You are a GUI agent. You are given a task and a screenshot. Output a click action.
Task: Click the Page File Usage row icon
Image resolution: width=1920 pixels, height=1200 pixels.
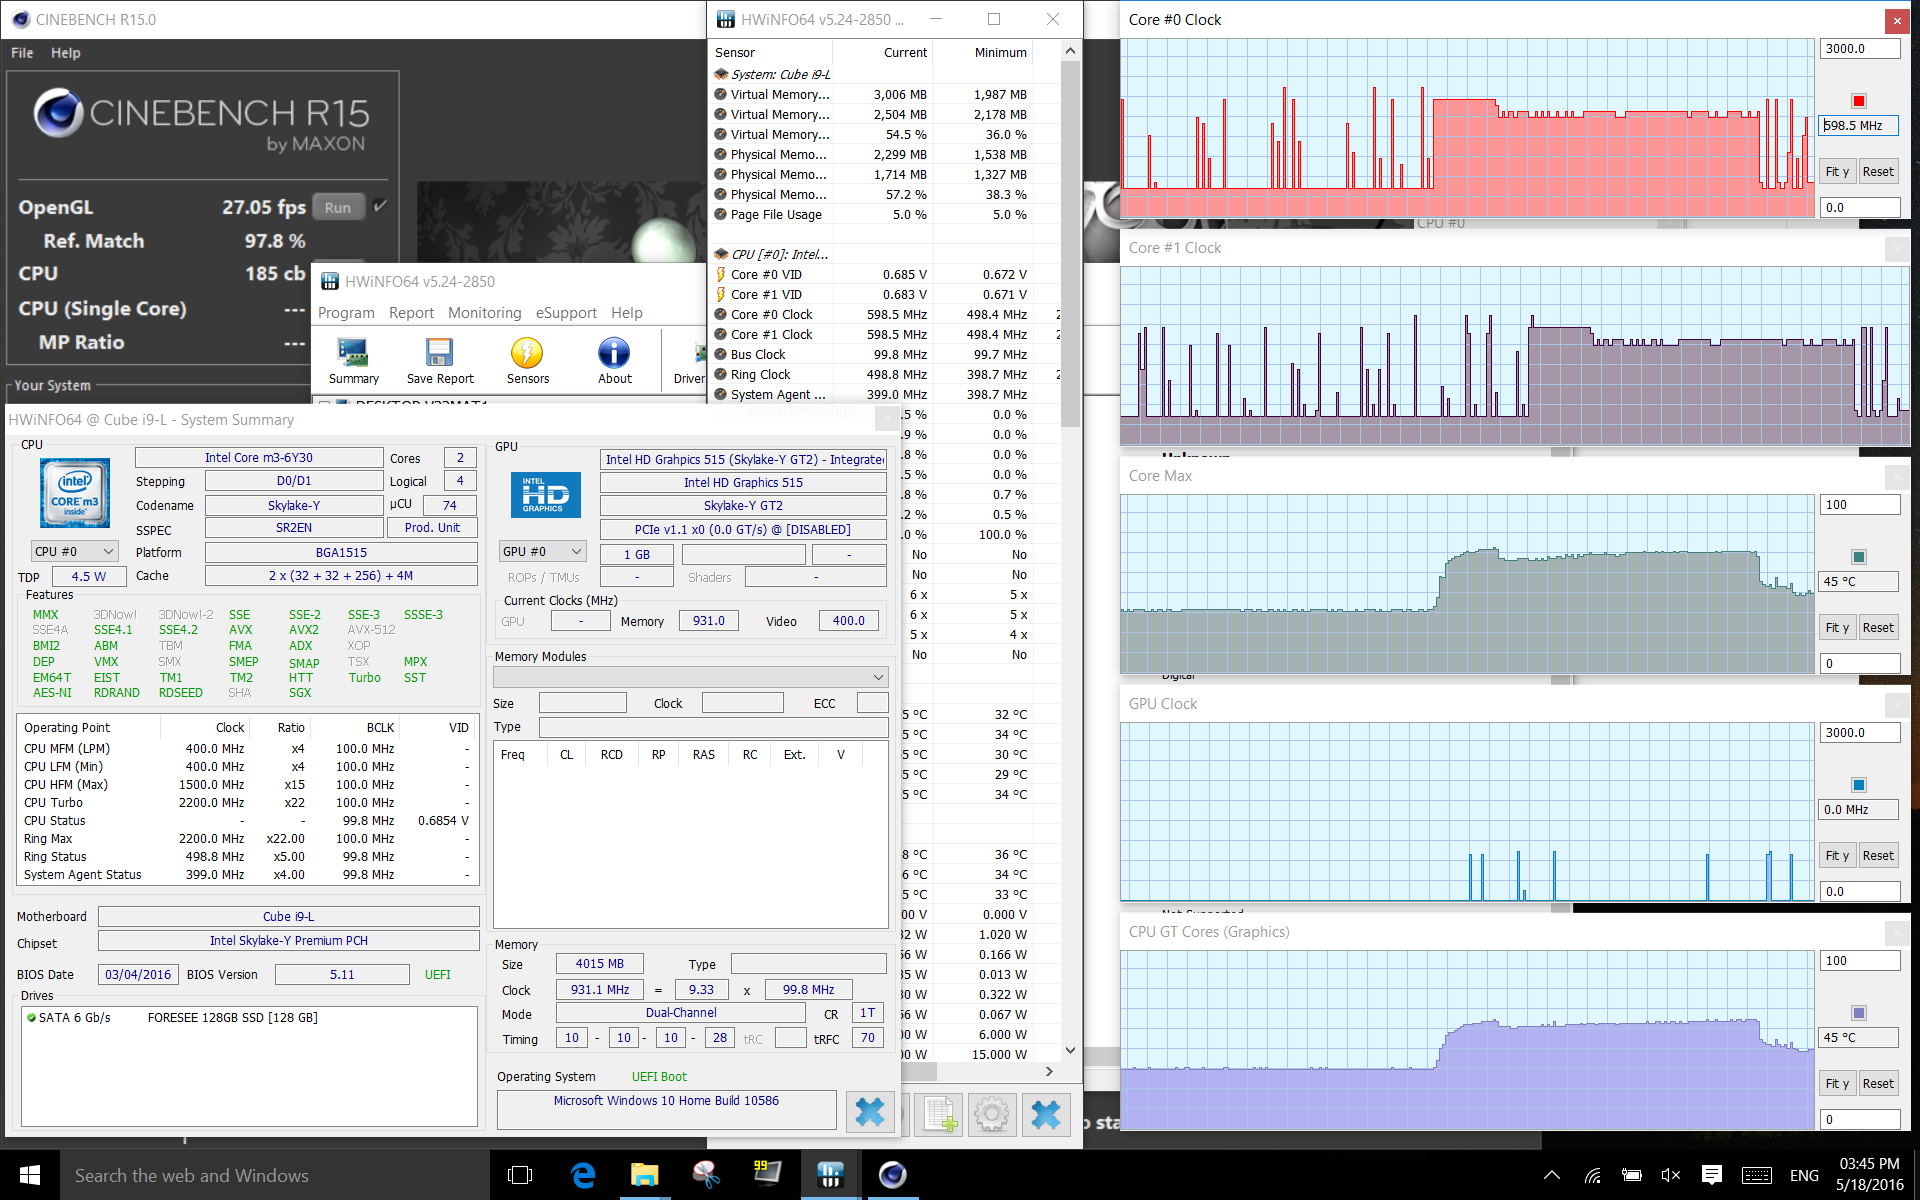pyautogui.click(x=720, y=215)
